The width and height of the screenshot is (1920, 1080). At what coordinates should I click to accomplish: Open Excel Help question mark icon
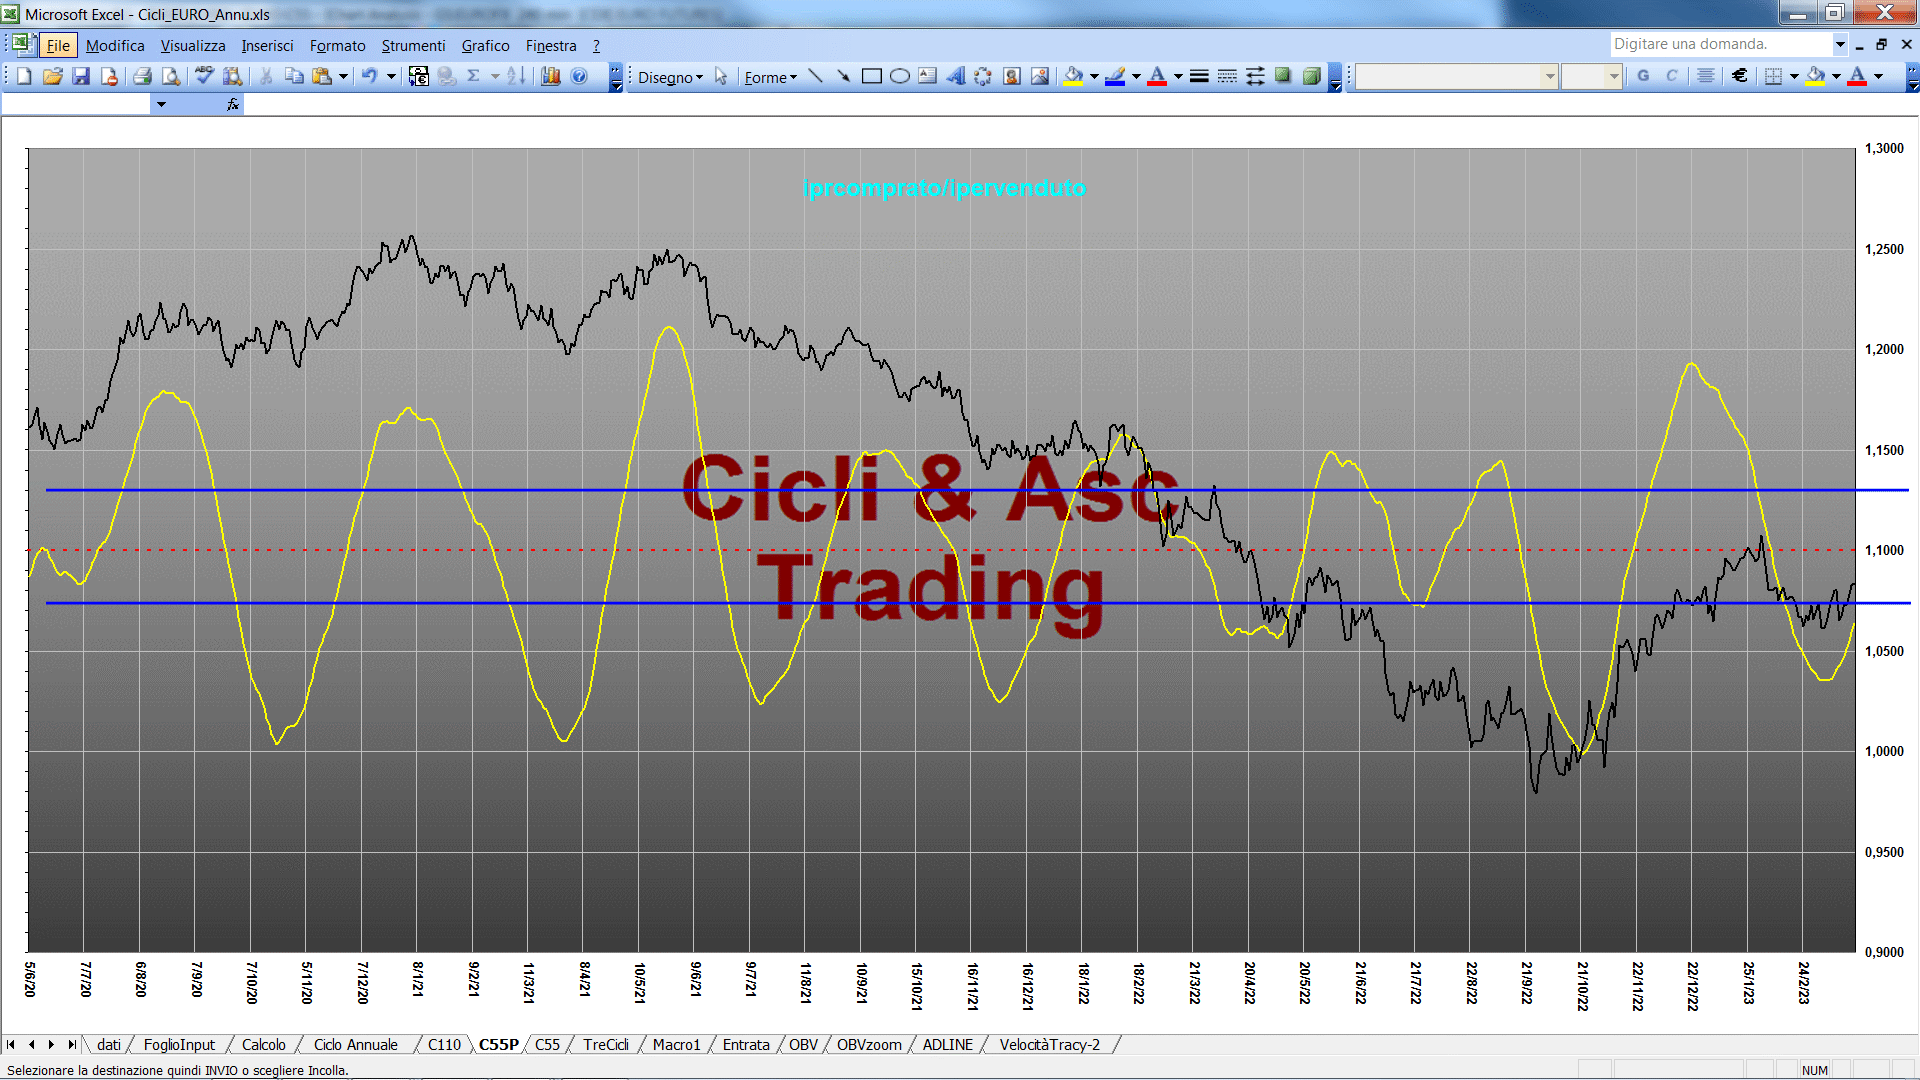pyautogui.click(x=579, y=76)
